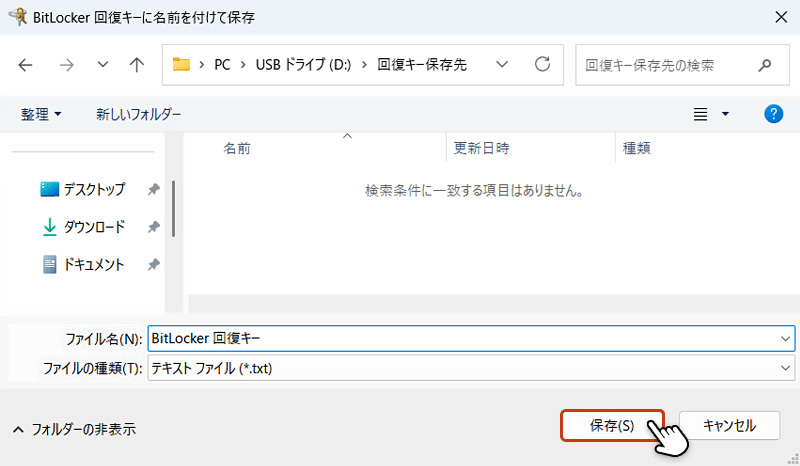800x466 pixels.
Task: Click 保存(S) to save the key
Action: coord(612,425)
